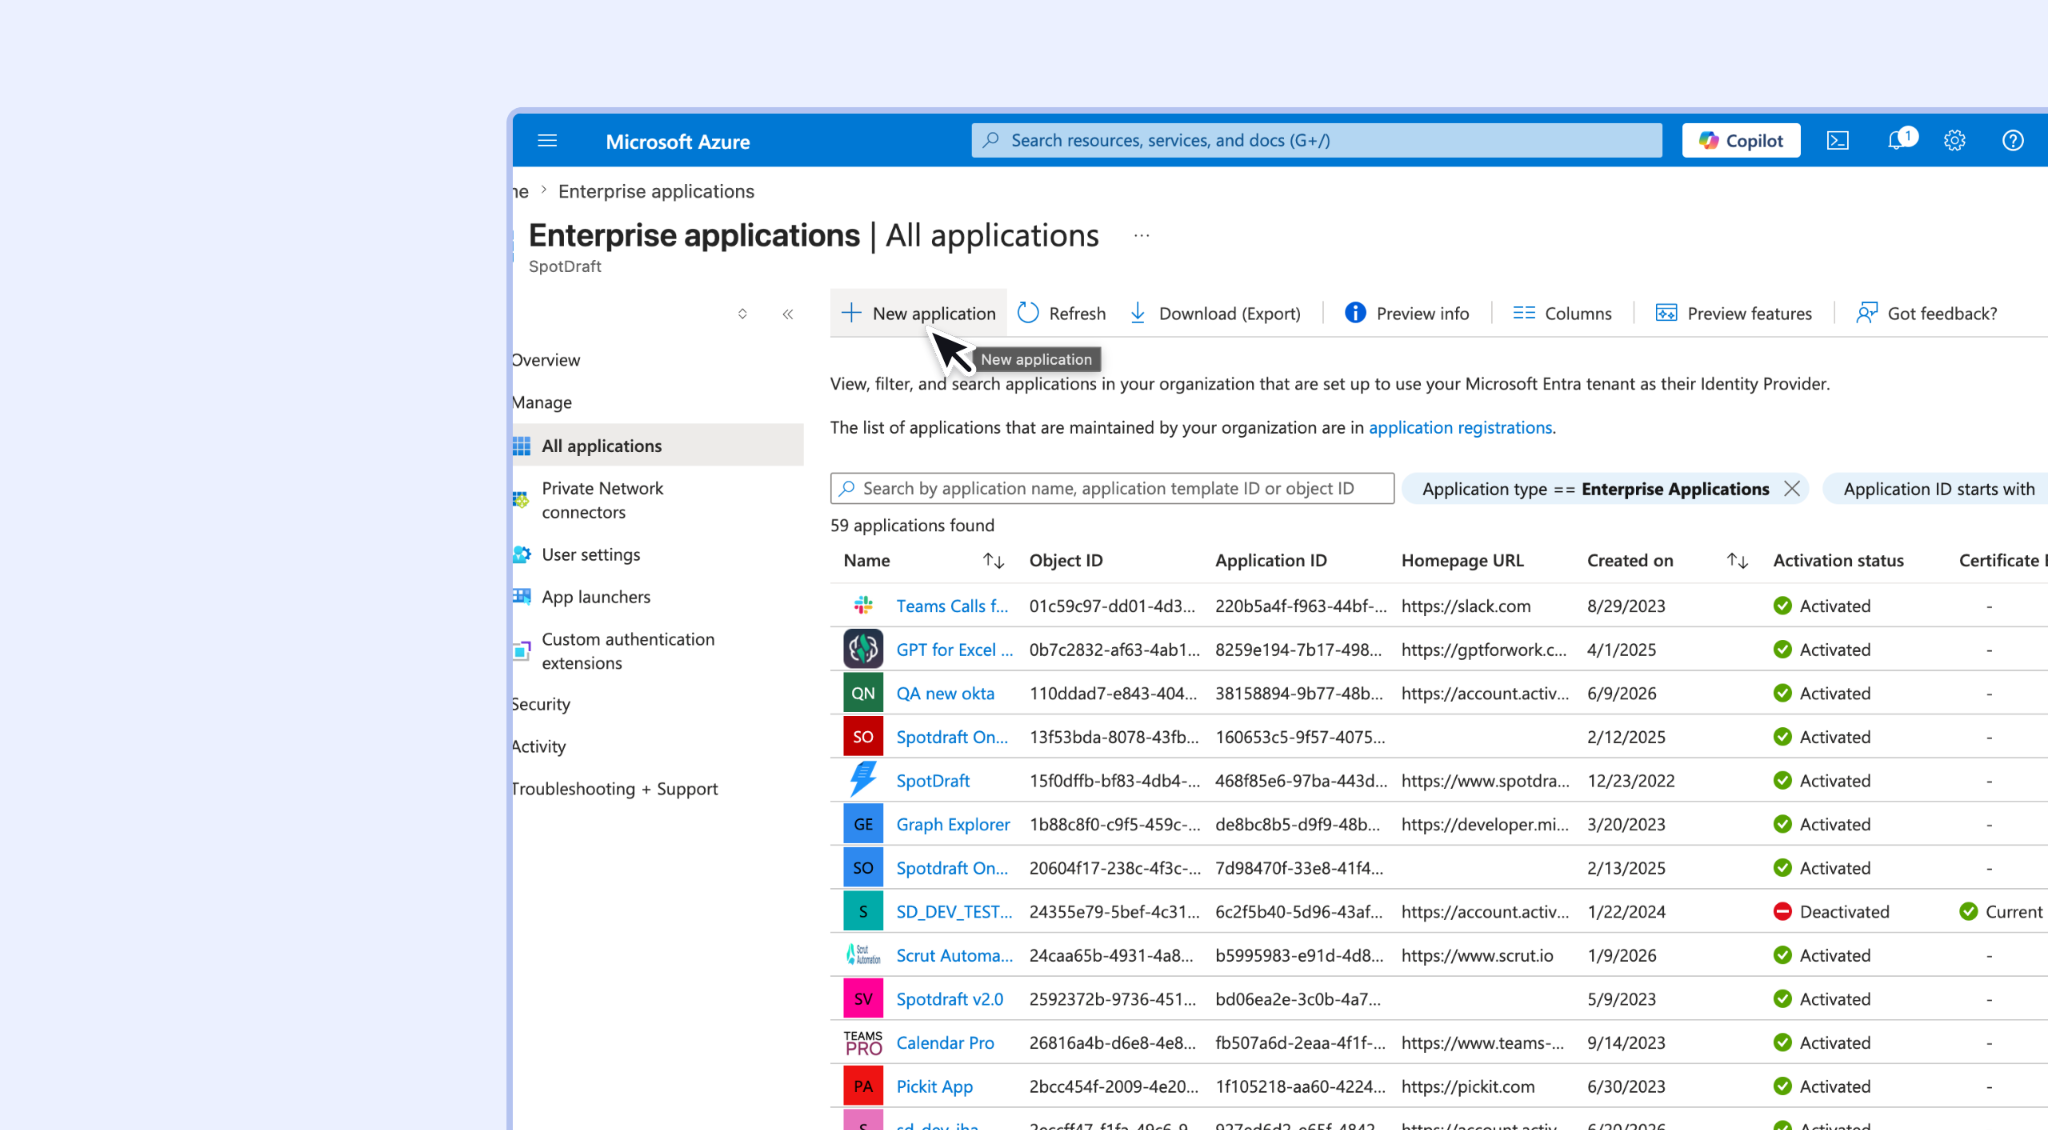Click the New application button
The height and width of the screenshot is (1130, 2048).
tap(918, 313)
